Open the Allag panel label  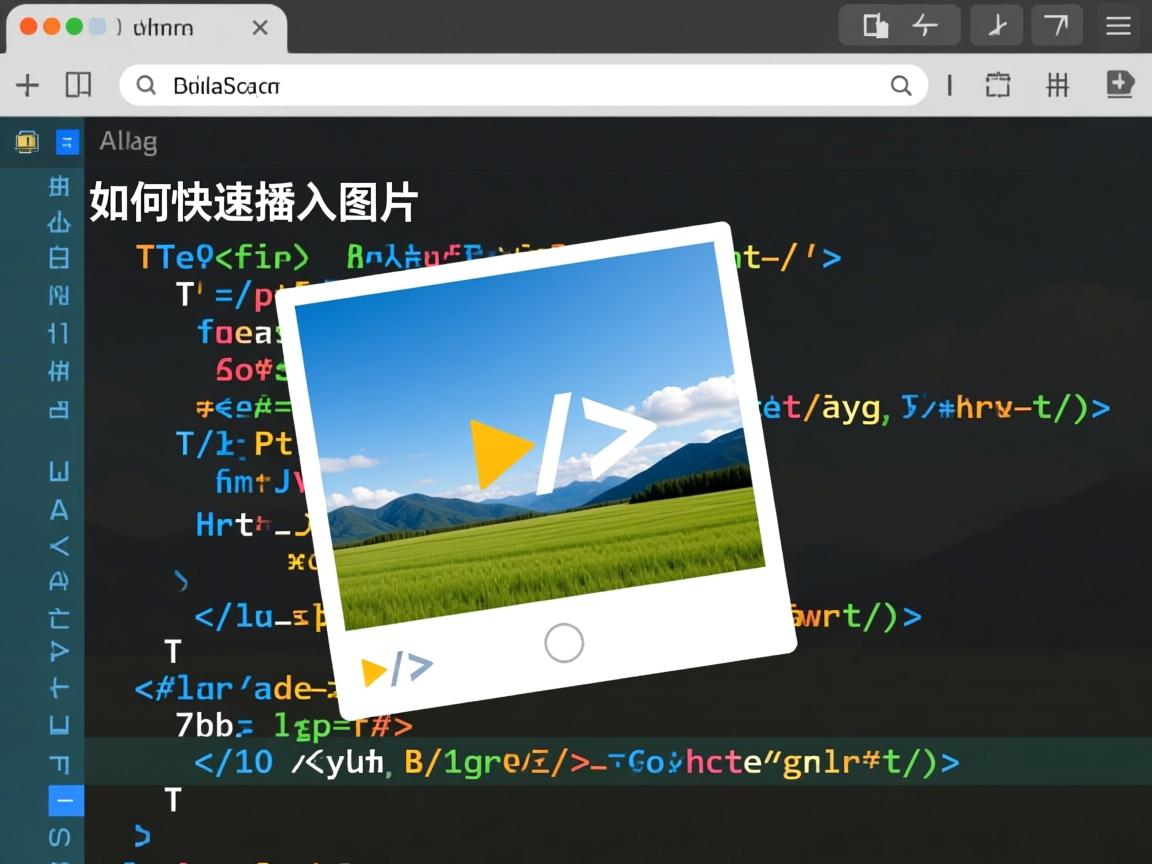pyautogui.click(x=128, y=142)
